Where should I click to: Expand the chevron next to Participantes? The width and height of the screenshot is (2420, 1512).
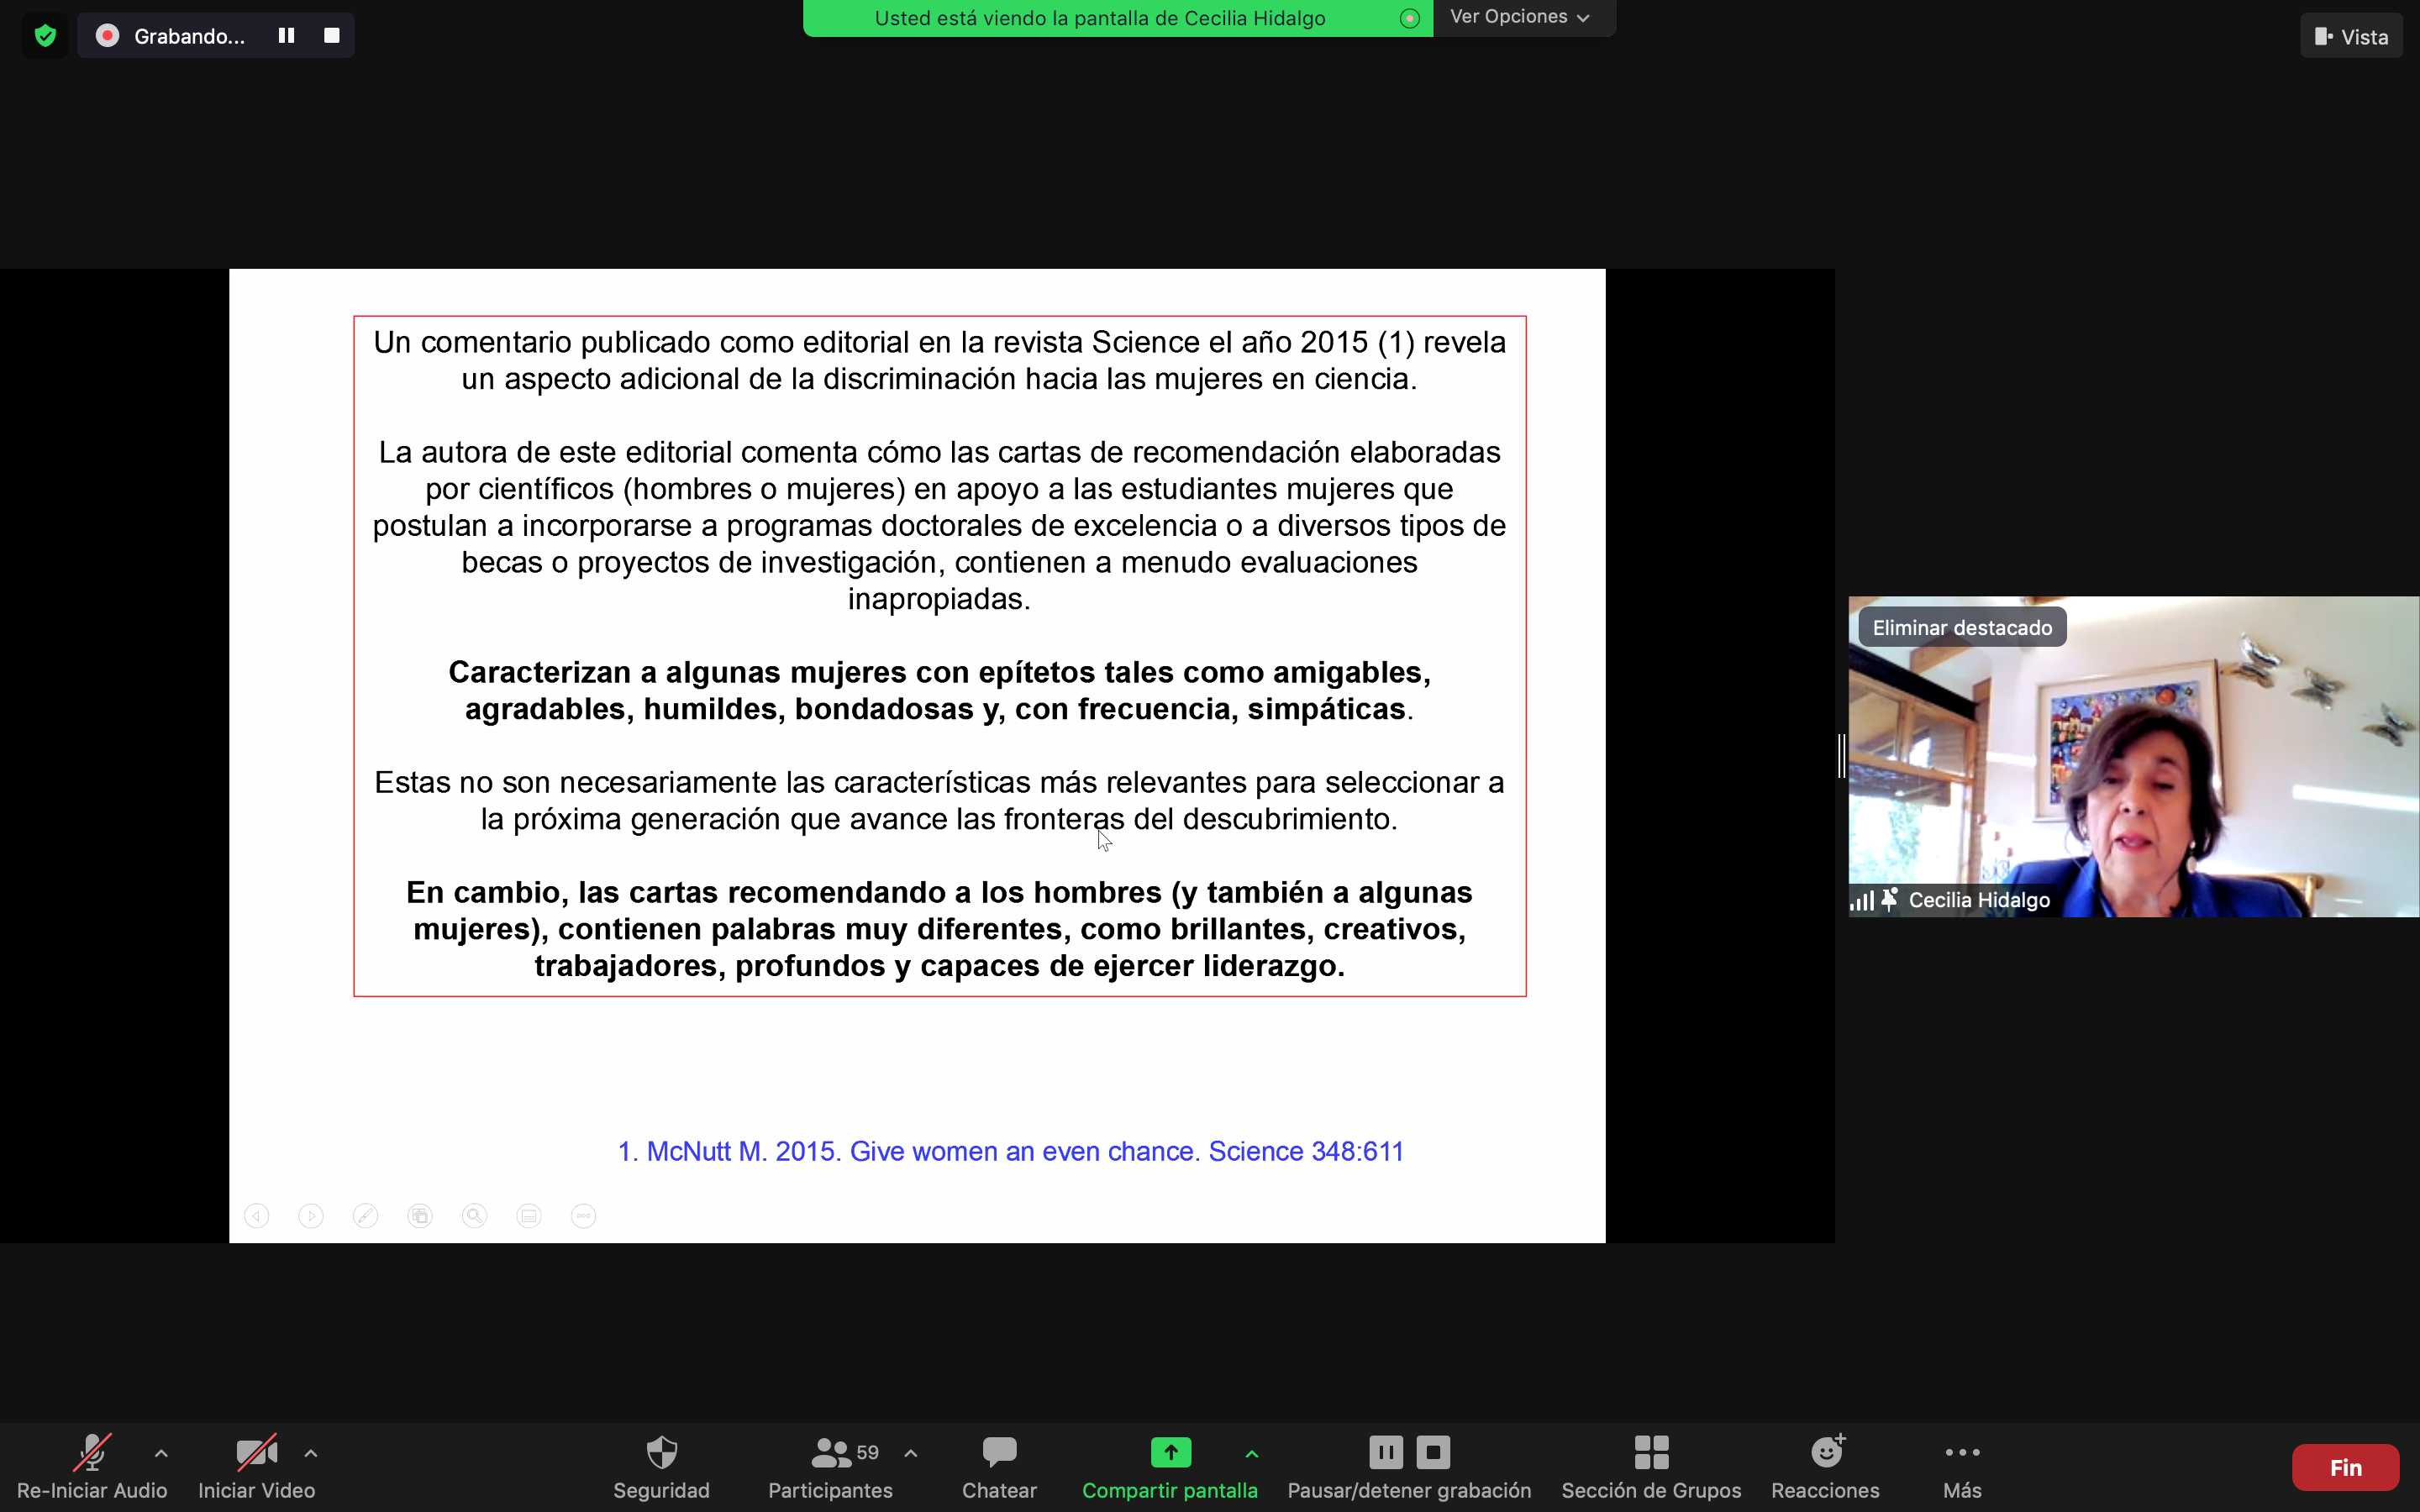tap(910, 1453)
